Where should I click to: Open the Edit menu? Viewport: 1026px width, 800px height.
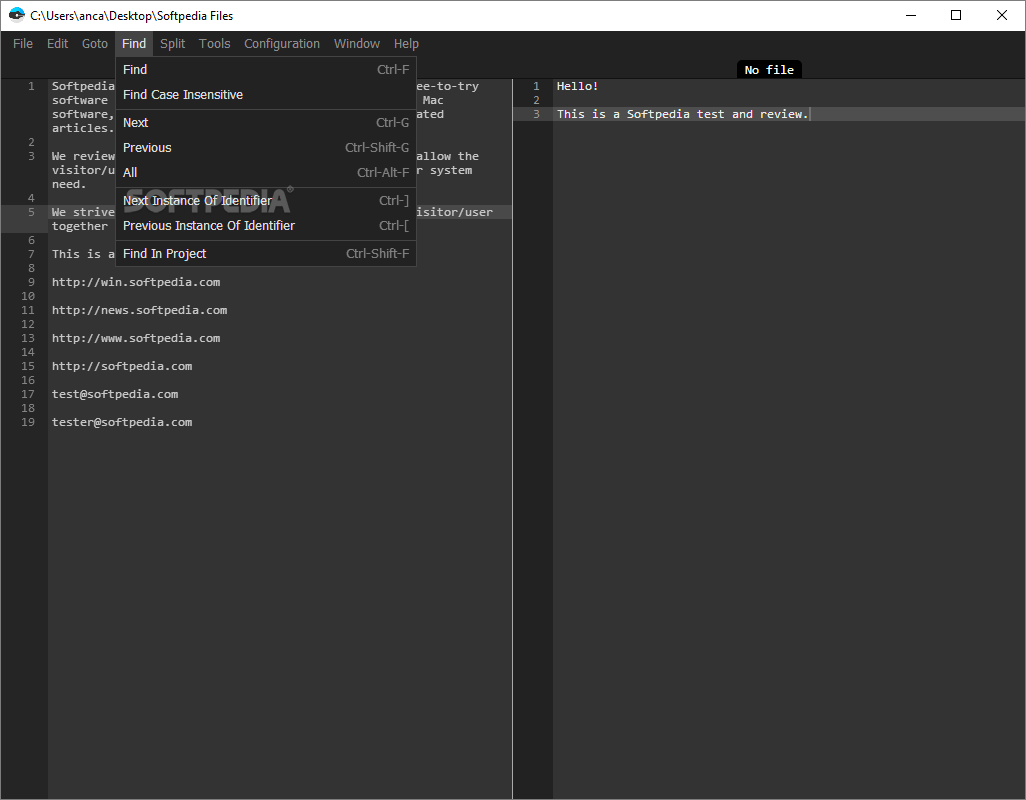coord(58,44)
